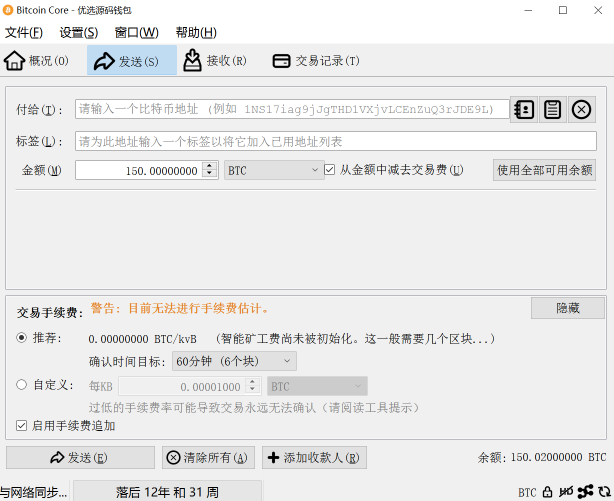Disable 启用手续费追加 checkbox
This screenshot has width=614, height=501.
point(22,426)
